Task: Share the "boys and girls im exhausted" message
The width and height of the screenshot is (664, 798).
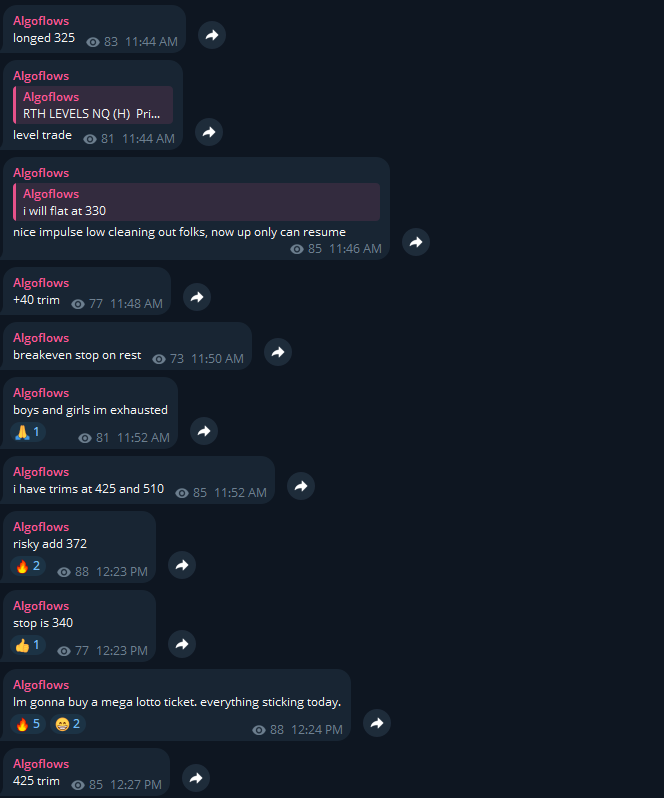Action: click(204, 431)
